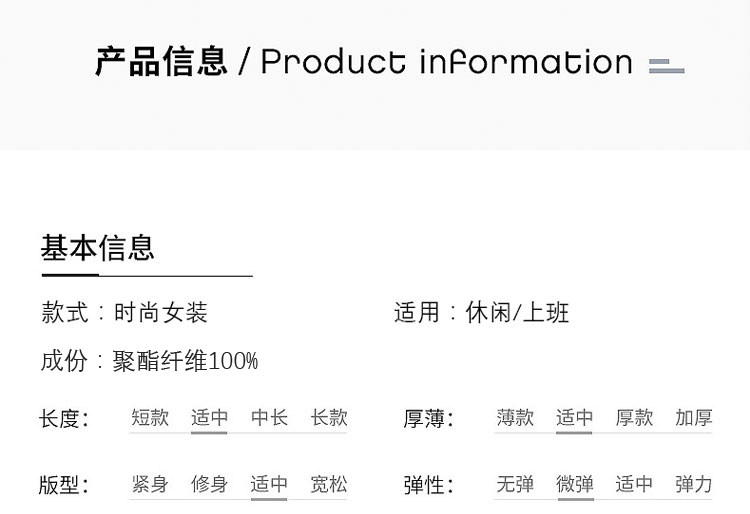Select 适中 in the 长度 row
This screenshot has height=514, width=750.
(209, 418)
